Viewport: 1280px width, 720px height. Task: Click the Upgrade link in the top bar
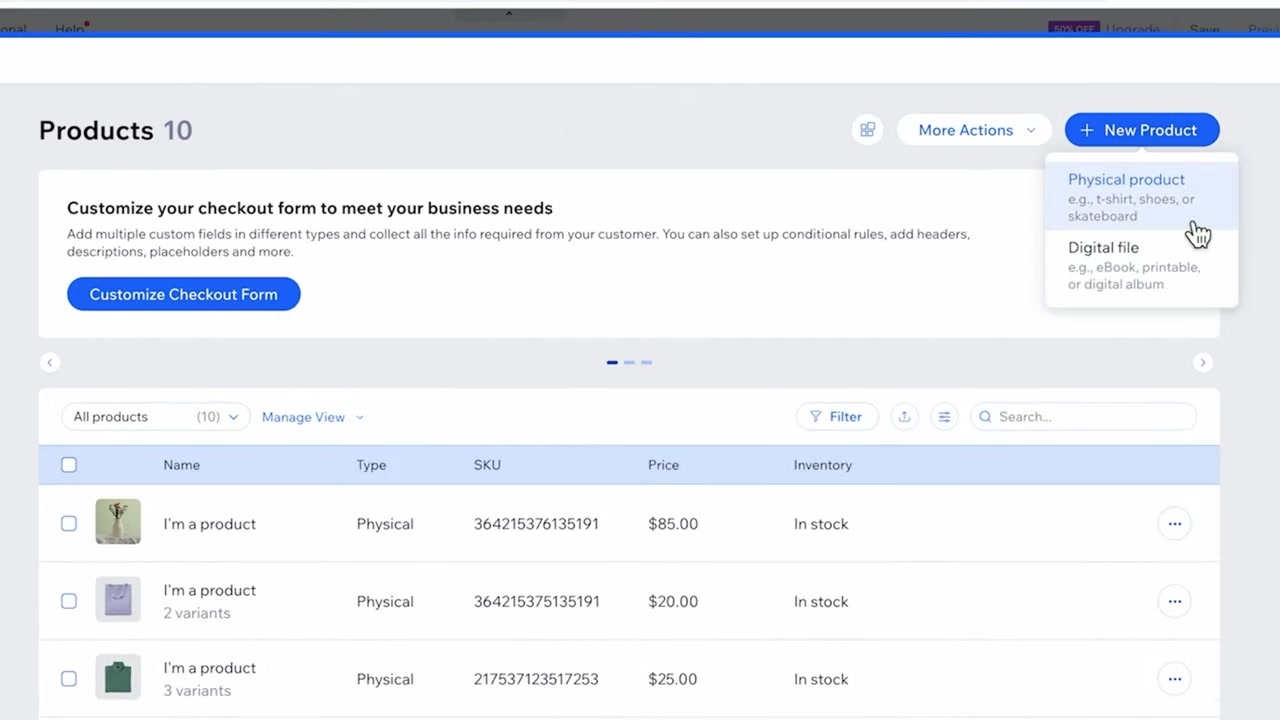(1133, 29)
